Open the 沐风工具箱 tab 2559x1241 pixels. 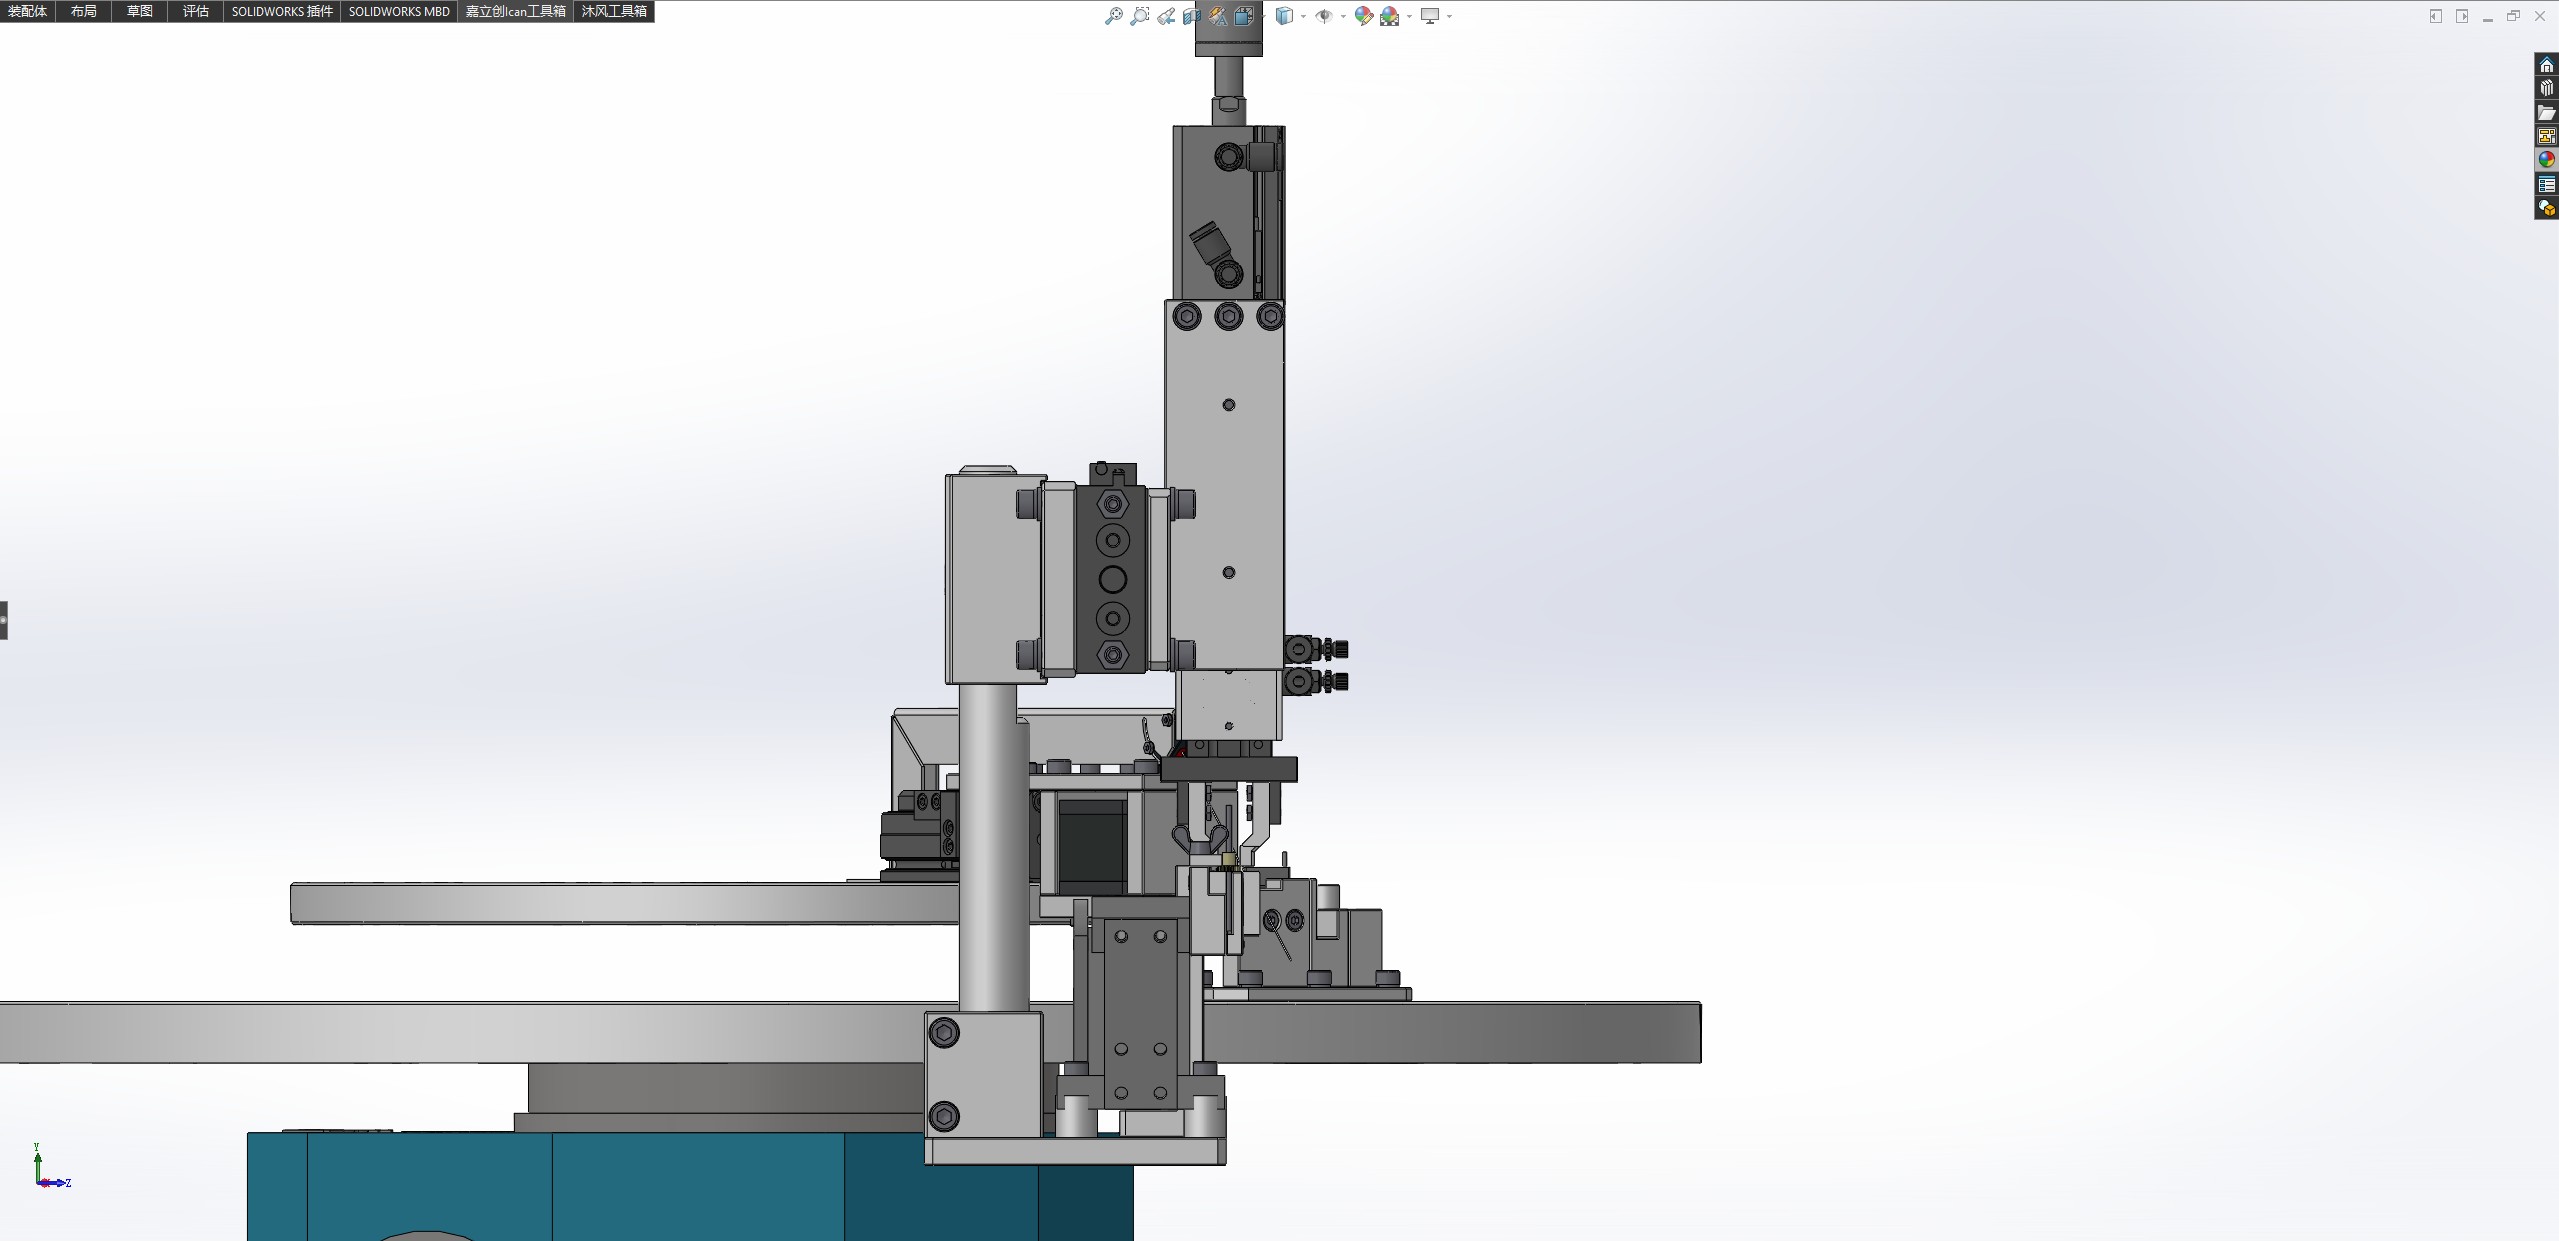(x=614, y=11)
